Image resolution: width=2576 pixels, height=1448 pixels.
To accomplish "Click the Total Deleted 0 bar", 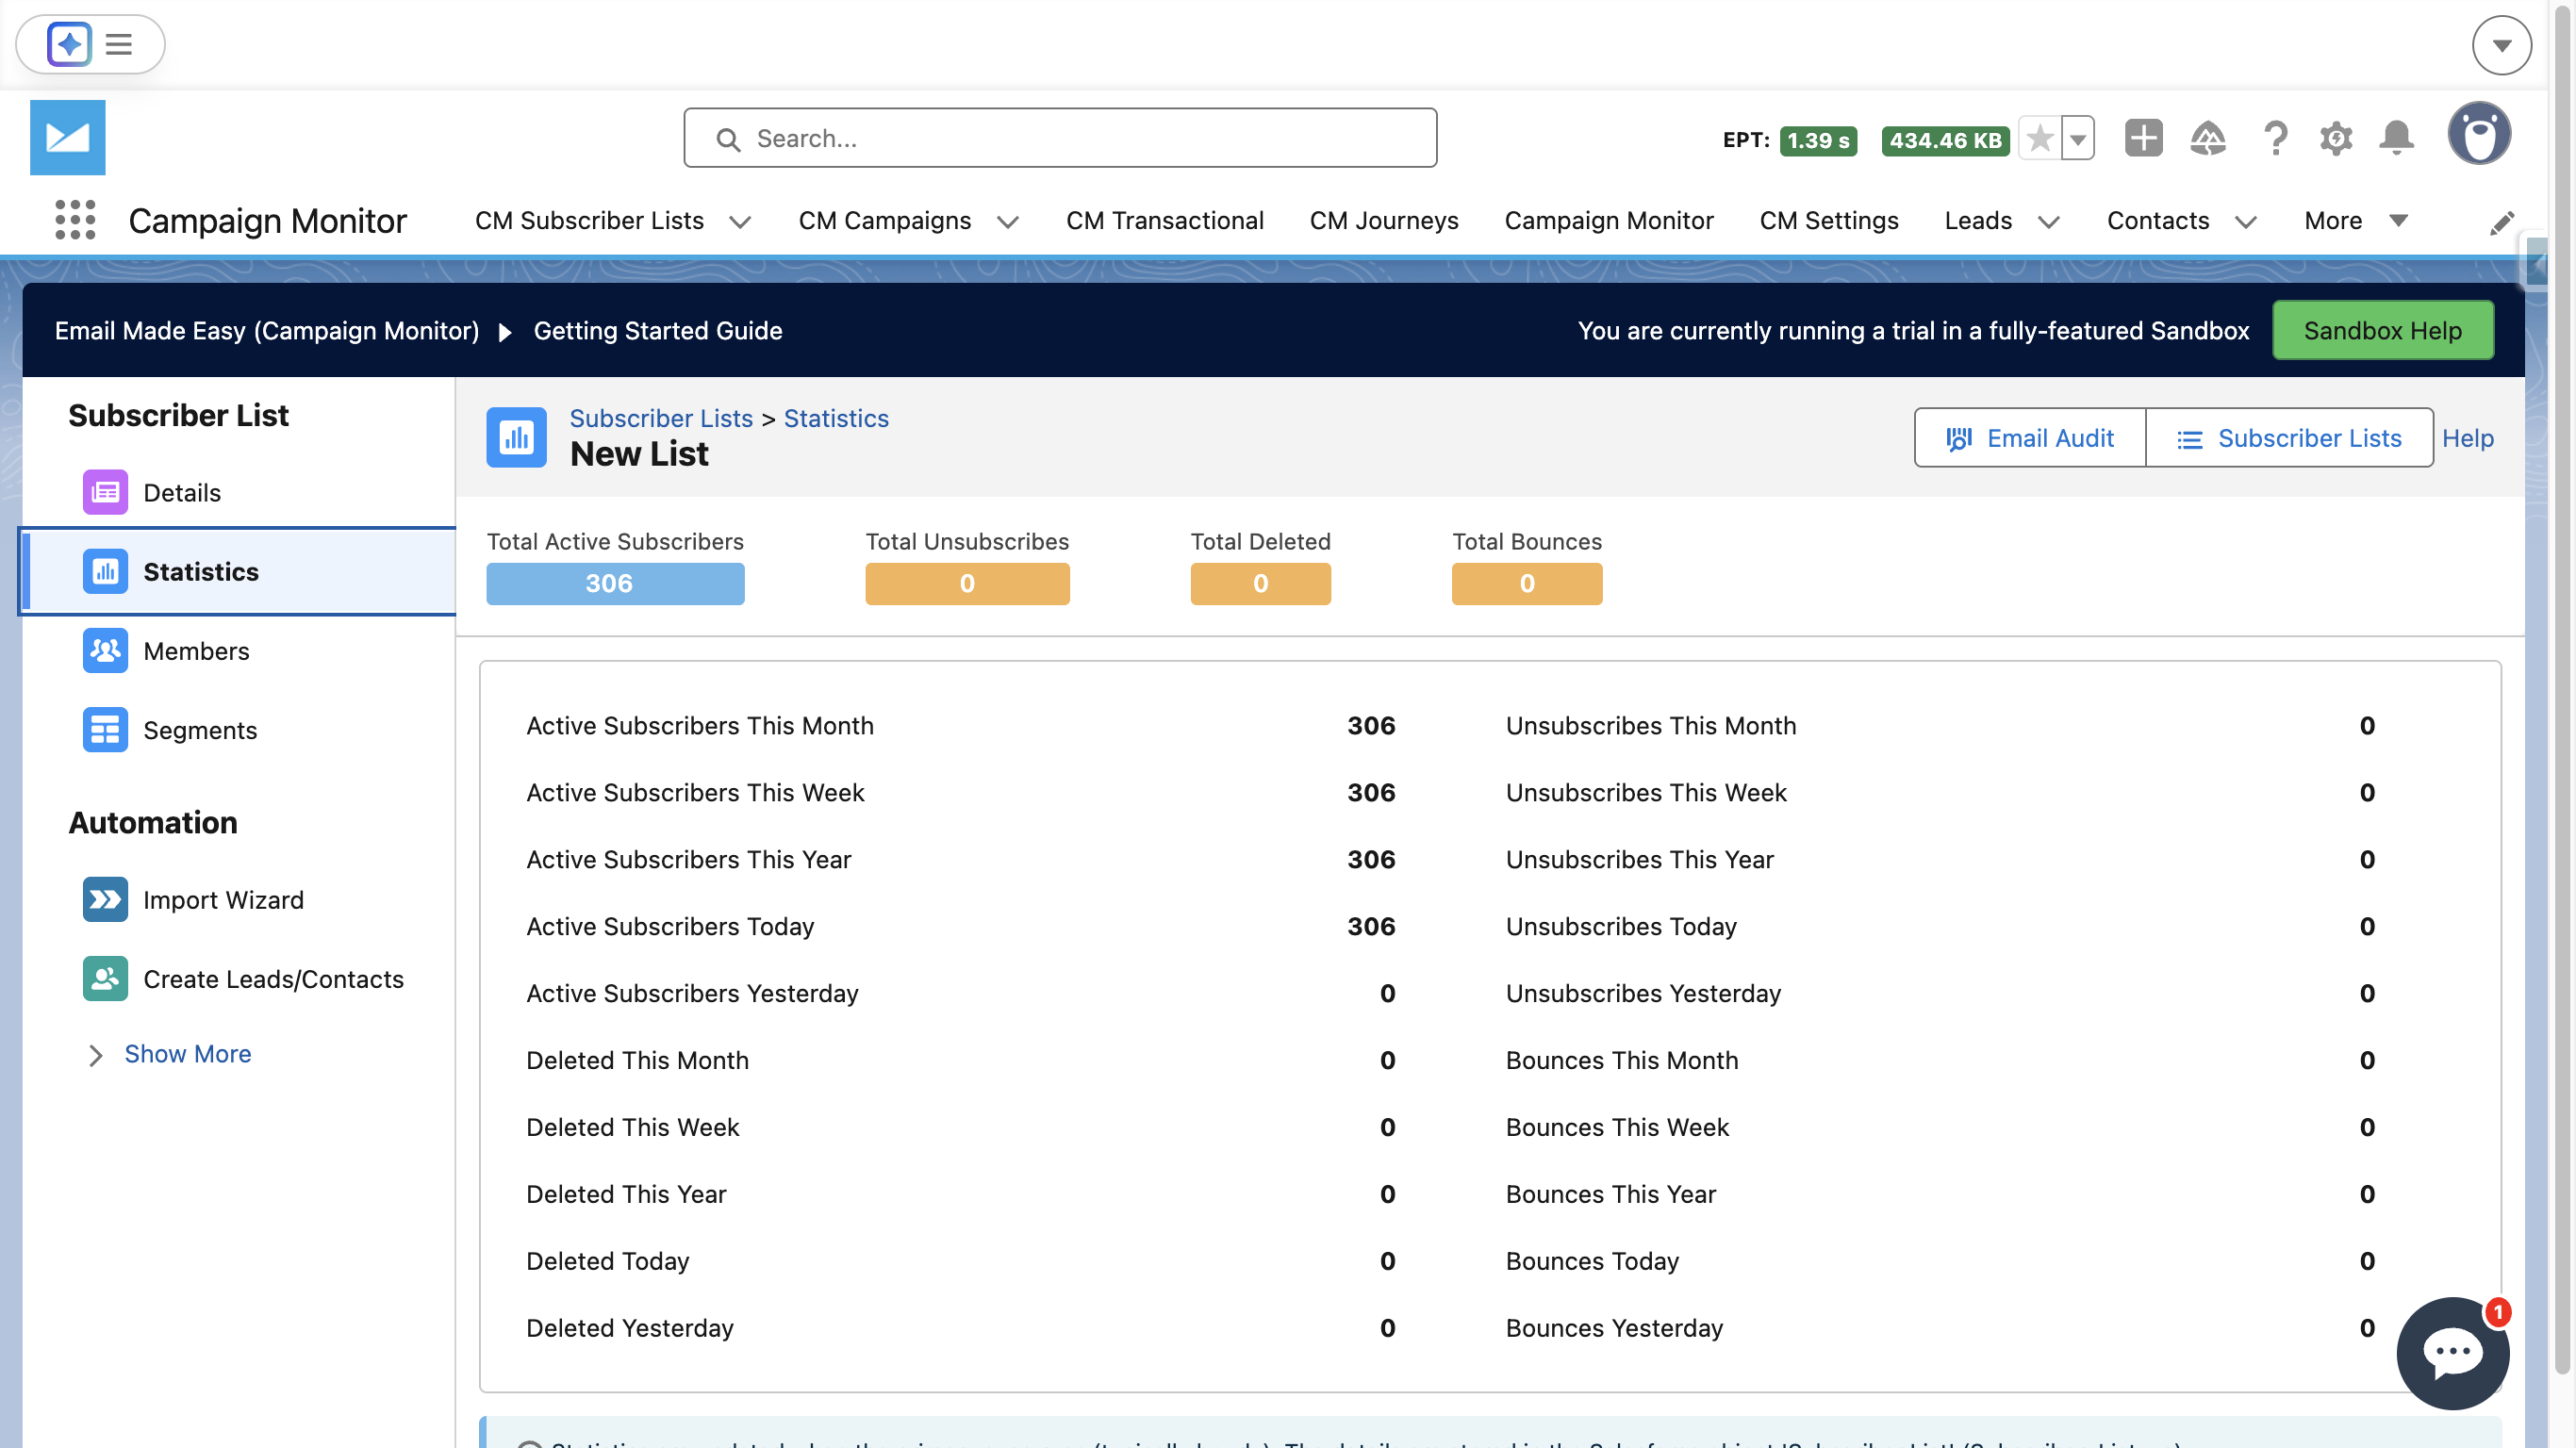I will (x=1260, y=583).
